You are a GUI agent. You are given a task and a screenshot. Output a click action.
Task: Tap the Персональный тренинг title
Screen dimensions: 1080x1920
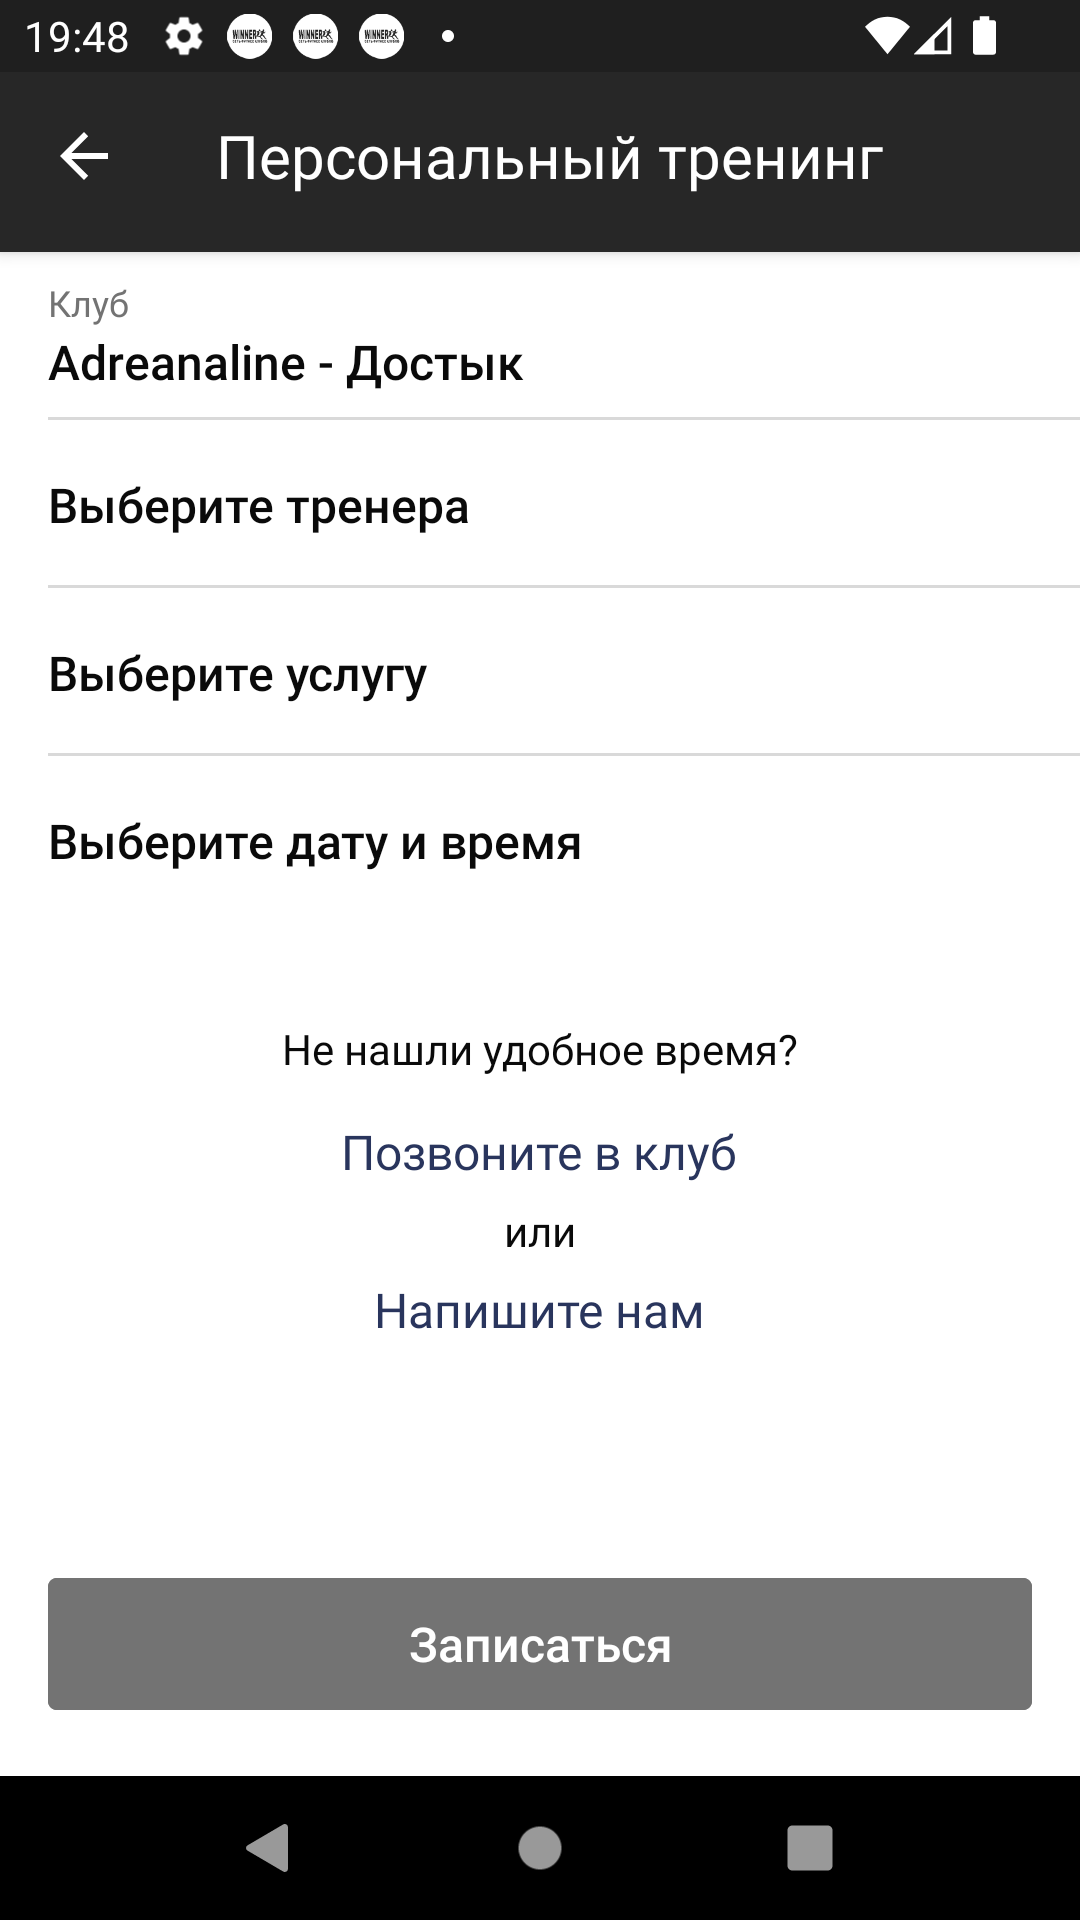click(550, 159)
